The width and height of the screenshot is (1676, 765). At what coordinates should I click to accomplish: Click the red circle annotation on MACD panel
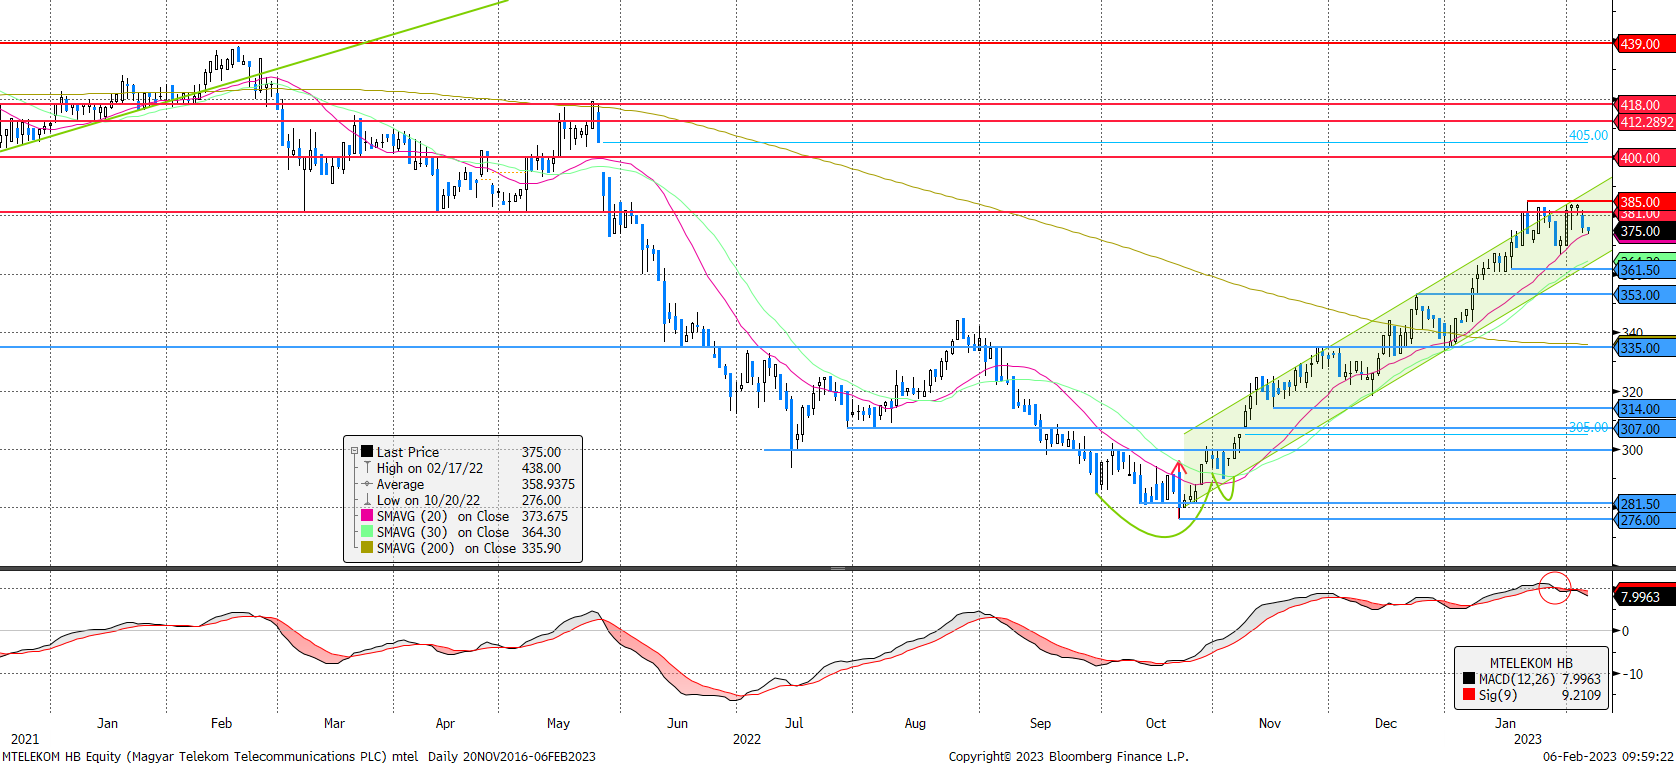[x=1555, y=587]
